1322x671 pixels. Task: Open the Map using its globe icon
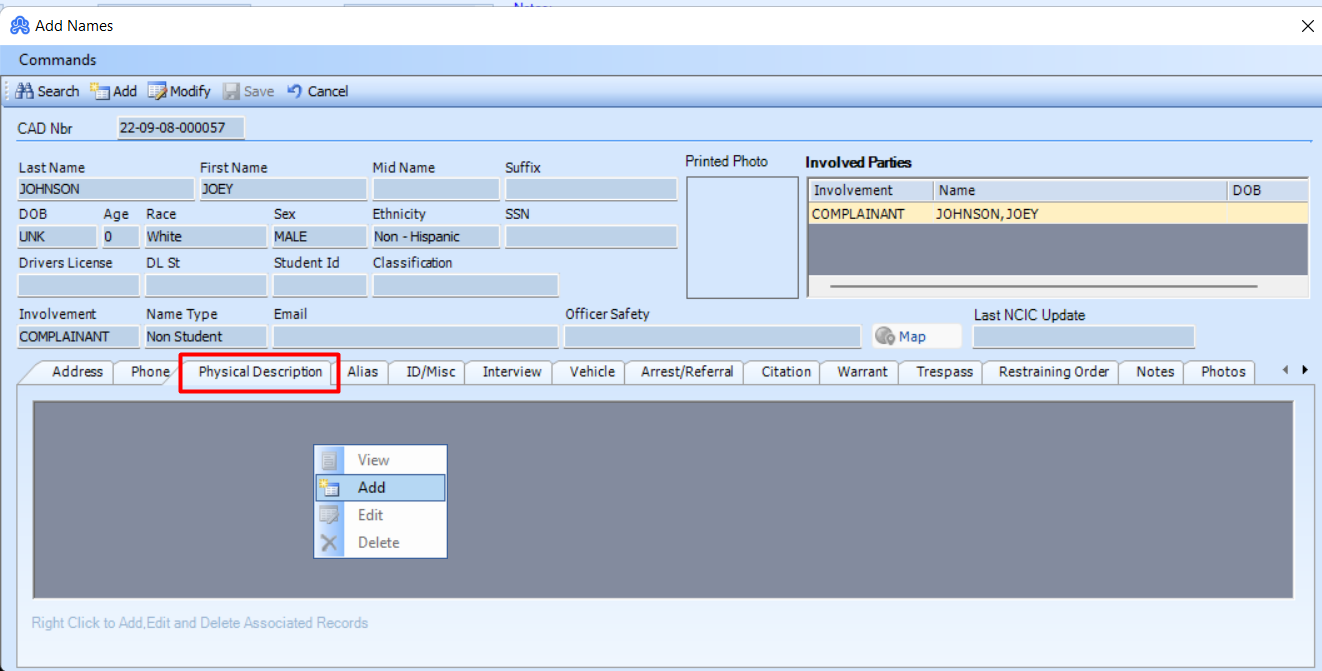click(x=887, y=336)
